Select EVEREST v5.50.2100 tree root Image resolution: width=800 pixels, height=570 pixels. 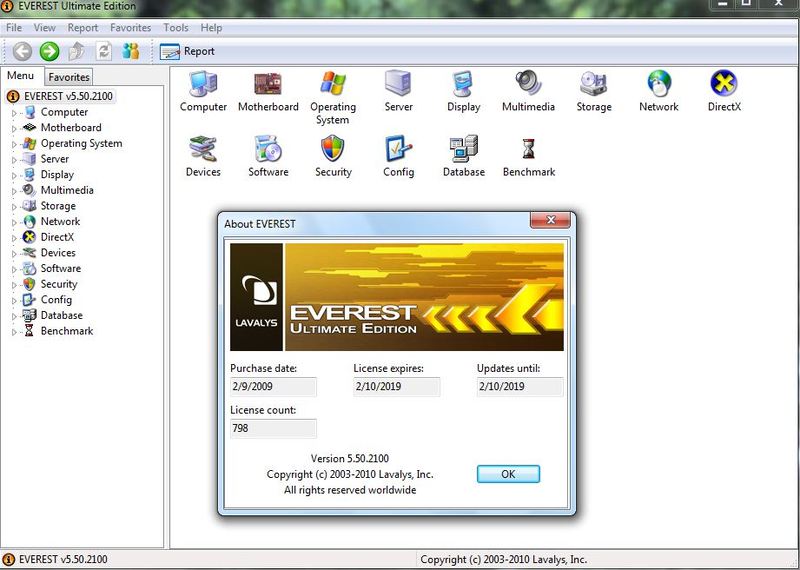coord(68,96)
